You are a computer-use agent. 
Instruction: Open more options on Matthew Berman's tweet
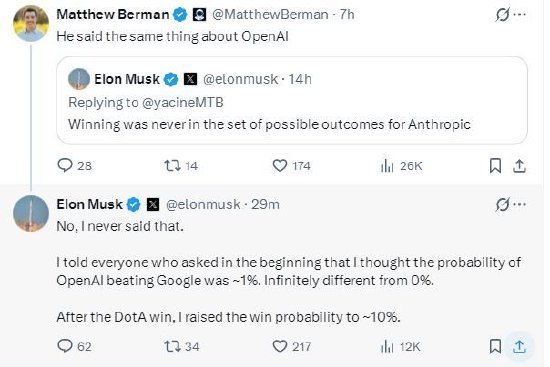(519, 14)
